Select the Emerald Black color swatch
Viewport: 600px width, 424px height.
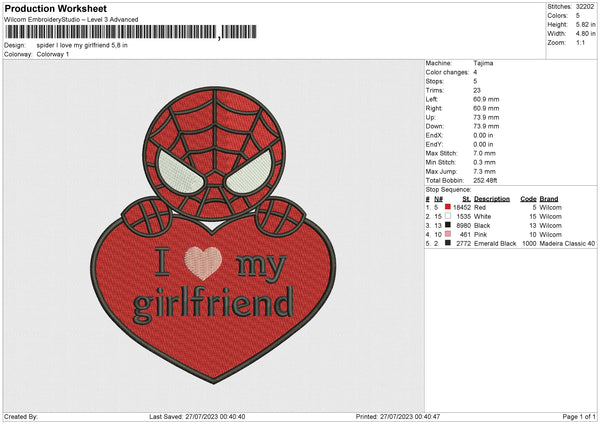tap(448, 243)
